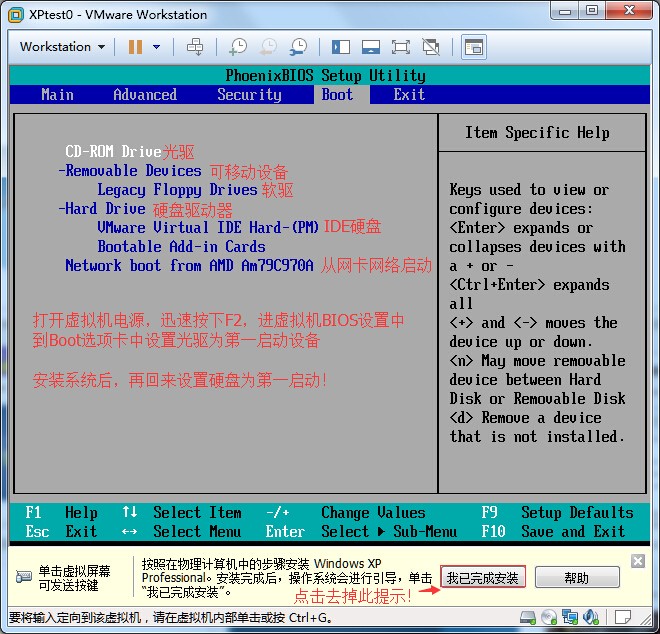Collapse the Removable Devices boot entry
The image size is (660, 634).
[130, 171]
